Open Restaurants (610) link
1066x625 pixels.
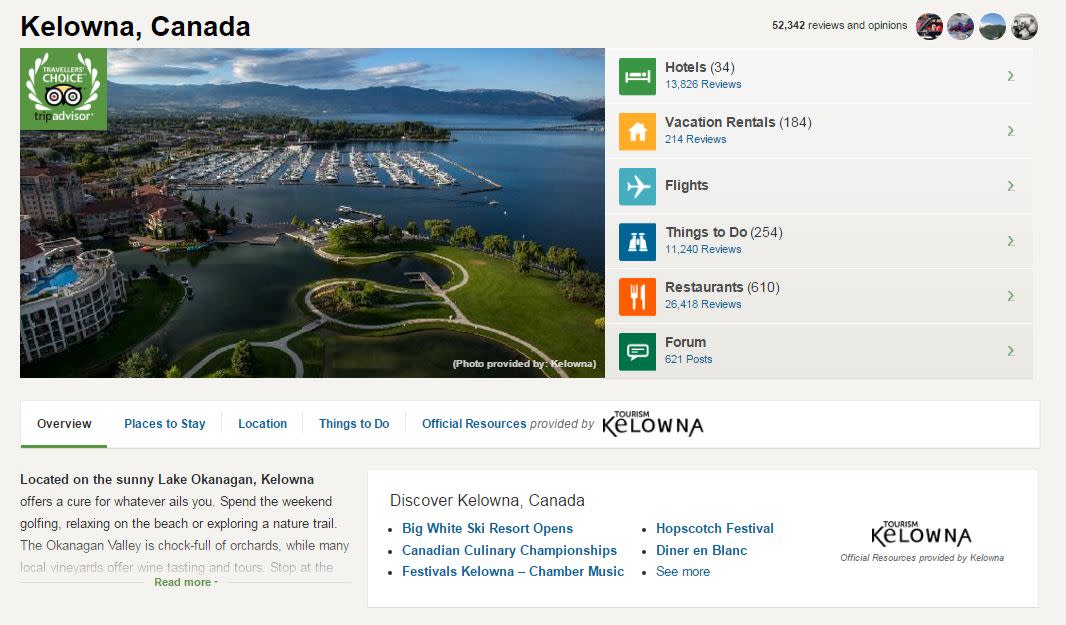[x=722, y=288]
